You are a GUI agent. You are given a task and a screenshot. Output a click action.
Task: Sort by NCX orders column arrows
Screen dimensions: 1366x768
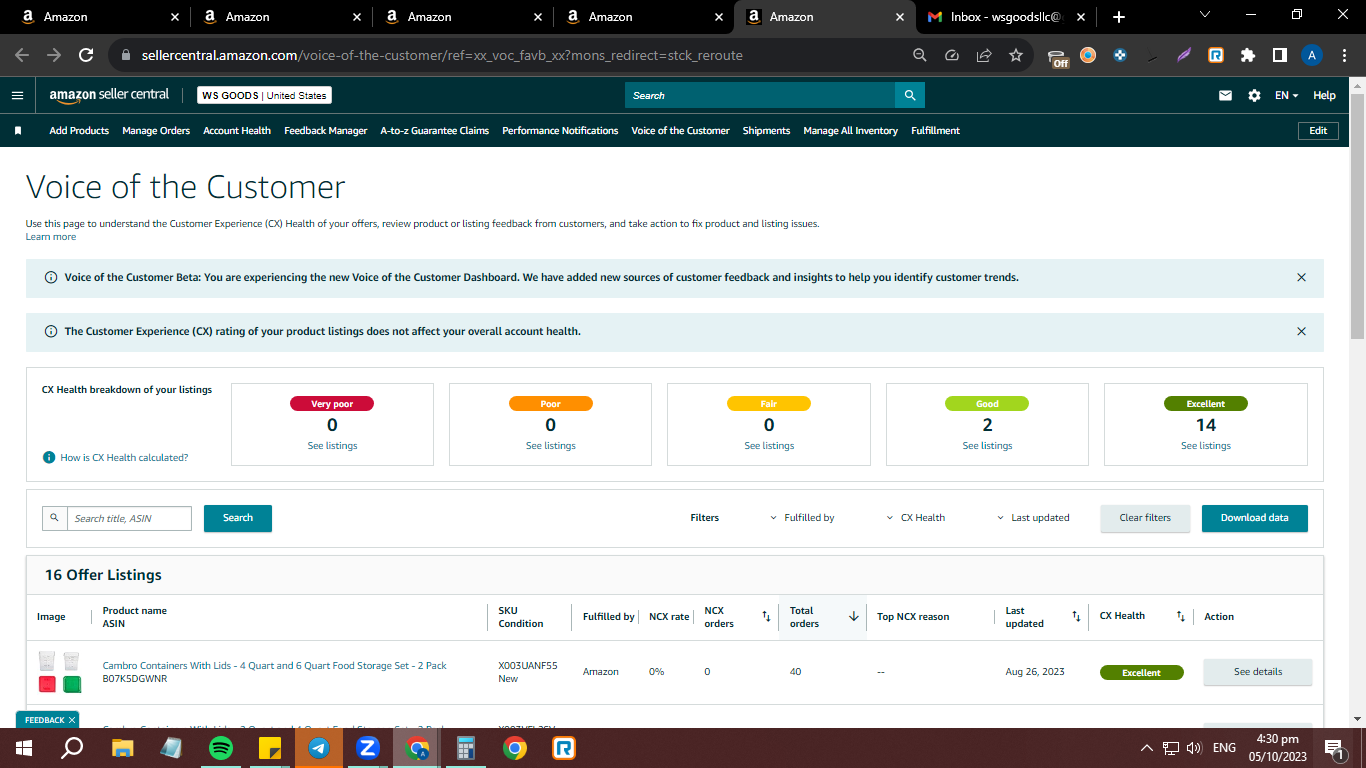pos(766,617)
